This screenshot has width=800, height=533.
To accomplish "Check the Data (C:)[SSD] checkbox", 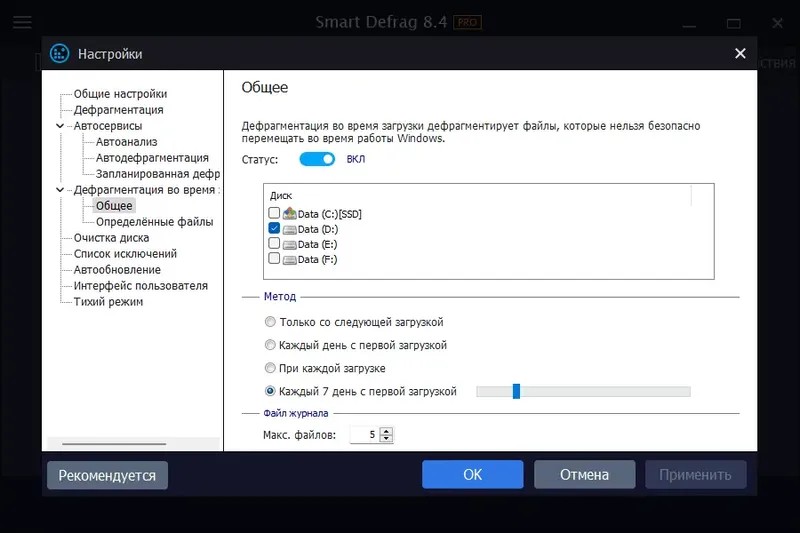I will pyautogui.click(x=274, y=212).
